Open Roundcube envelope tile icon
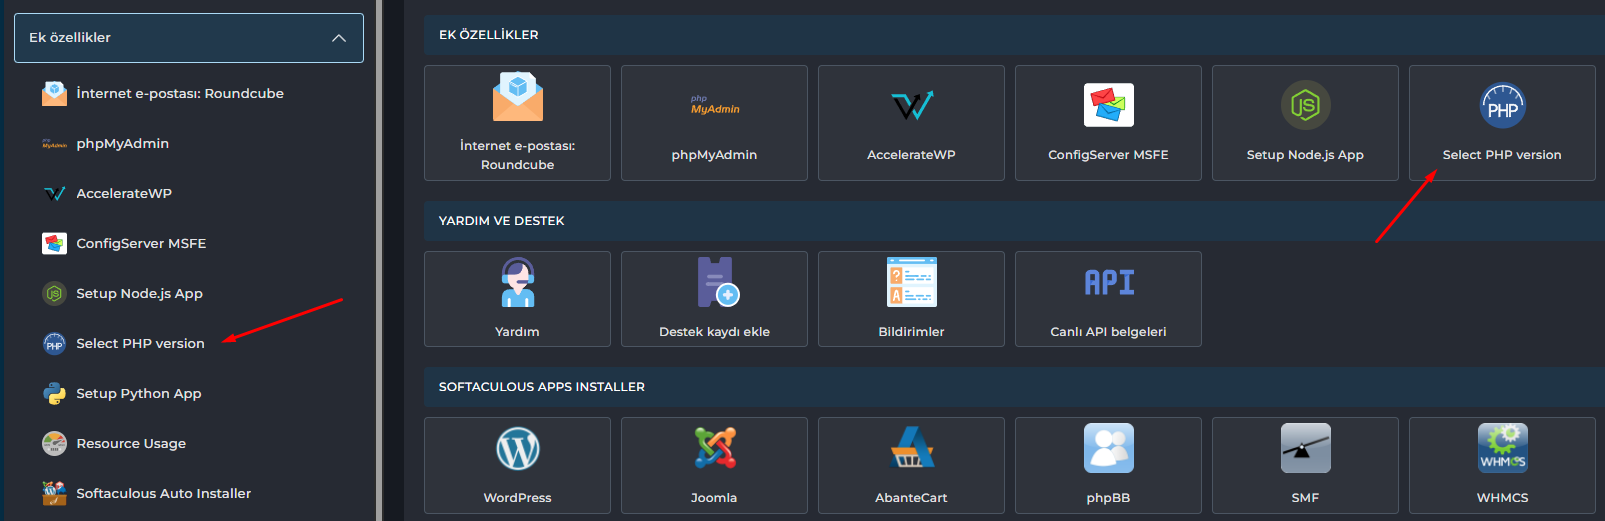This screenshot has height=521, width=1605. tap(517, 97)
